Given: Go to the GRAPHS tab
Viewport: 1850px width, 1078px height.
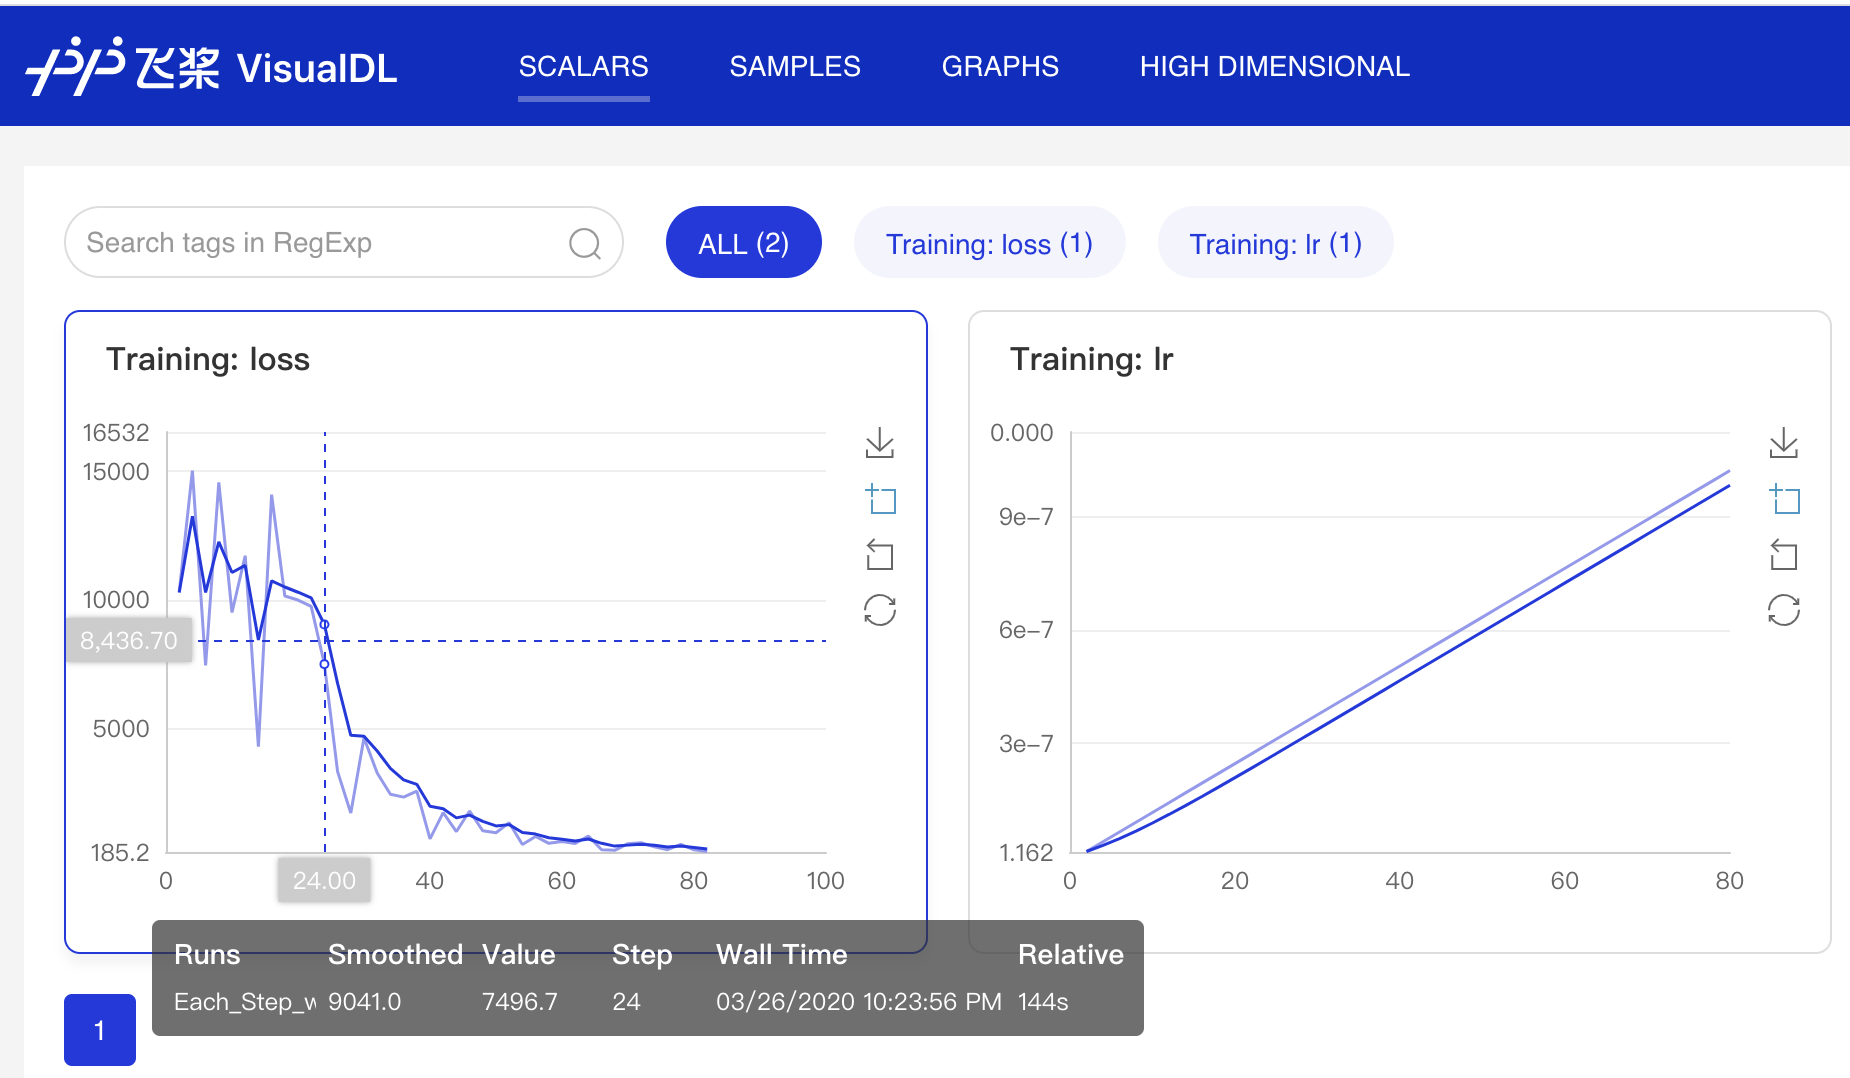Looking at the screenshot, I should coord(1000,67).
